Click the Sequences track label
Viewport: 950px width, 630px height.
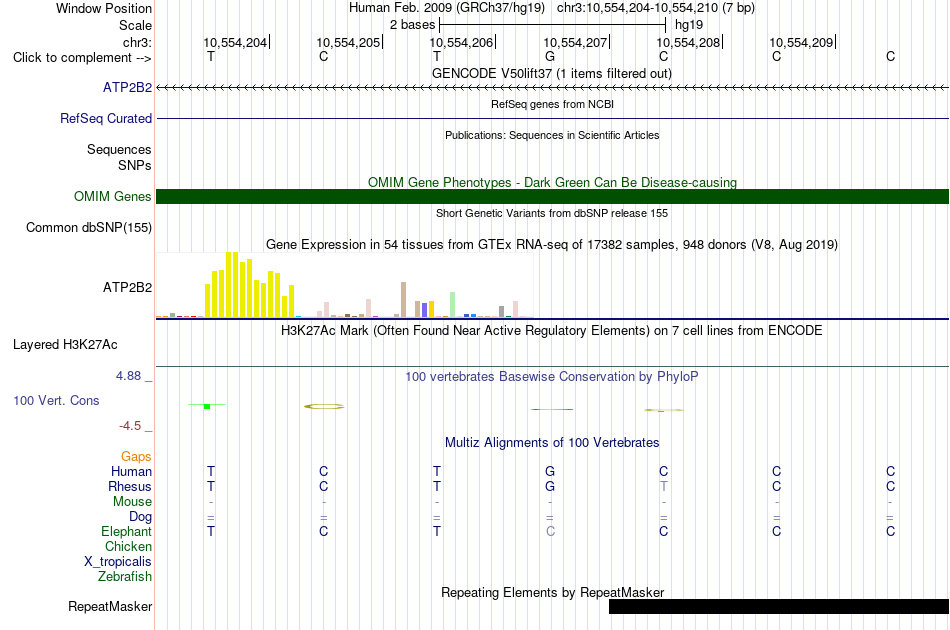119,150
